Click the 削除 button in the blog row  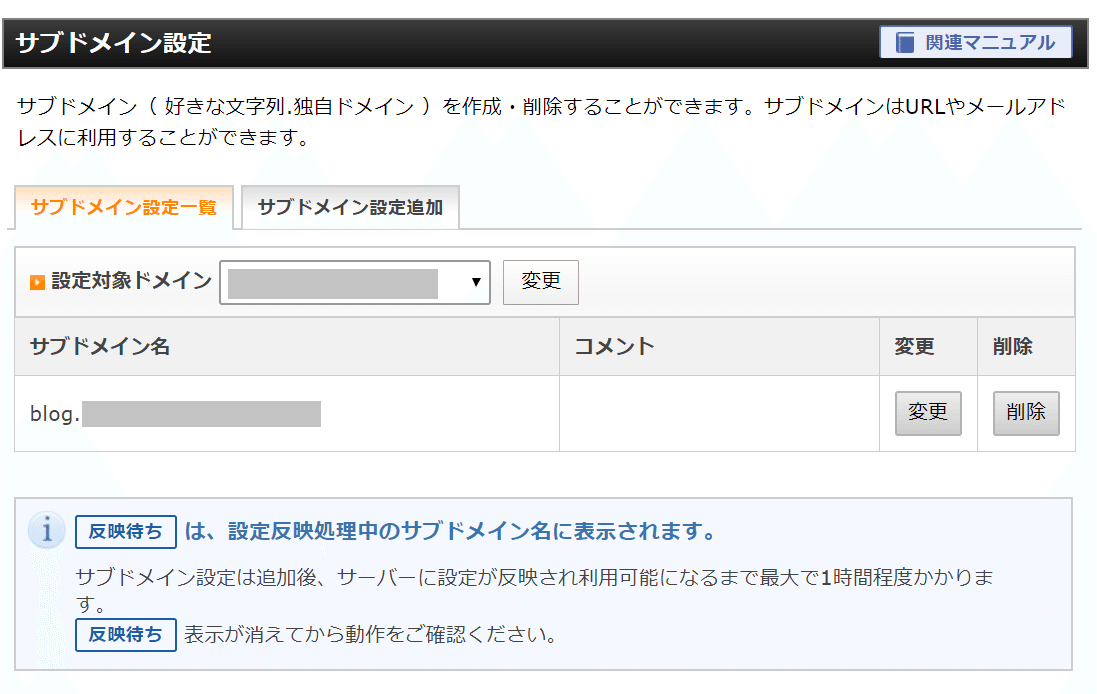pos(1026,413)
